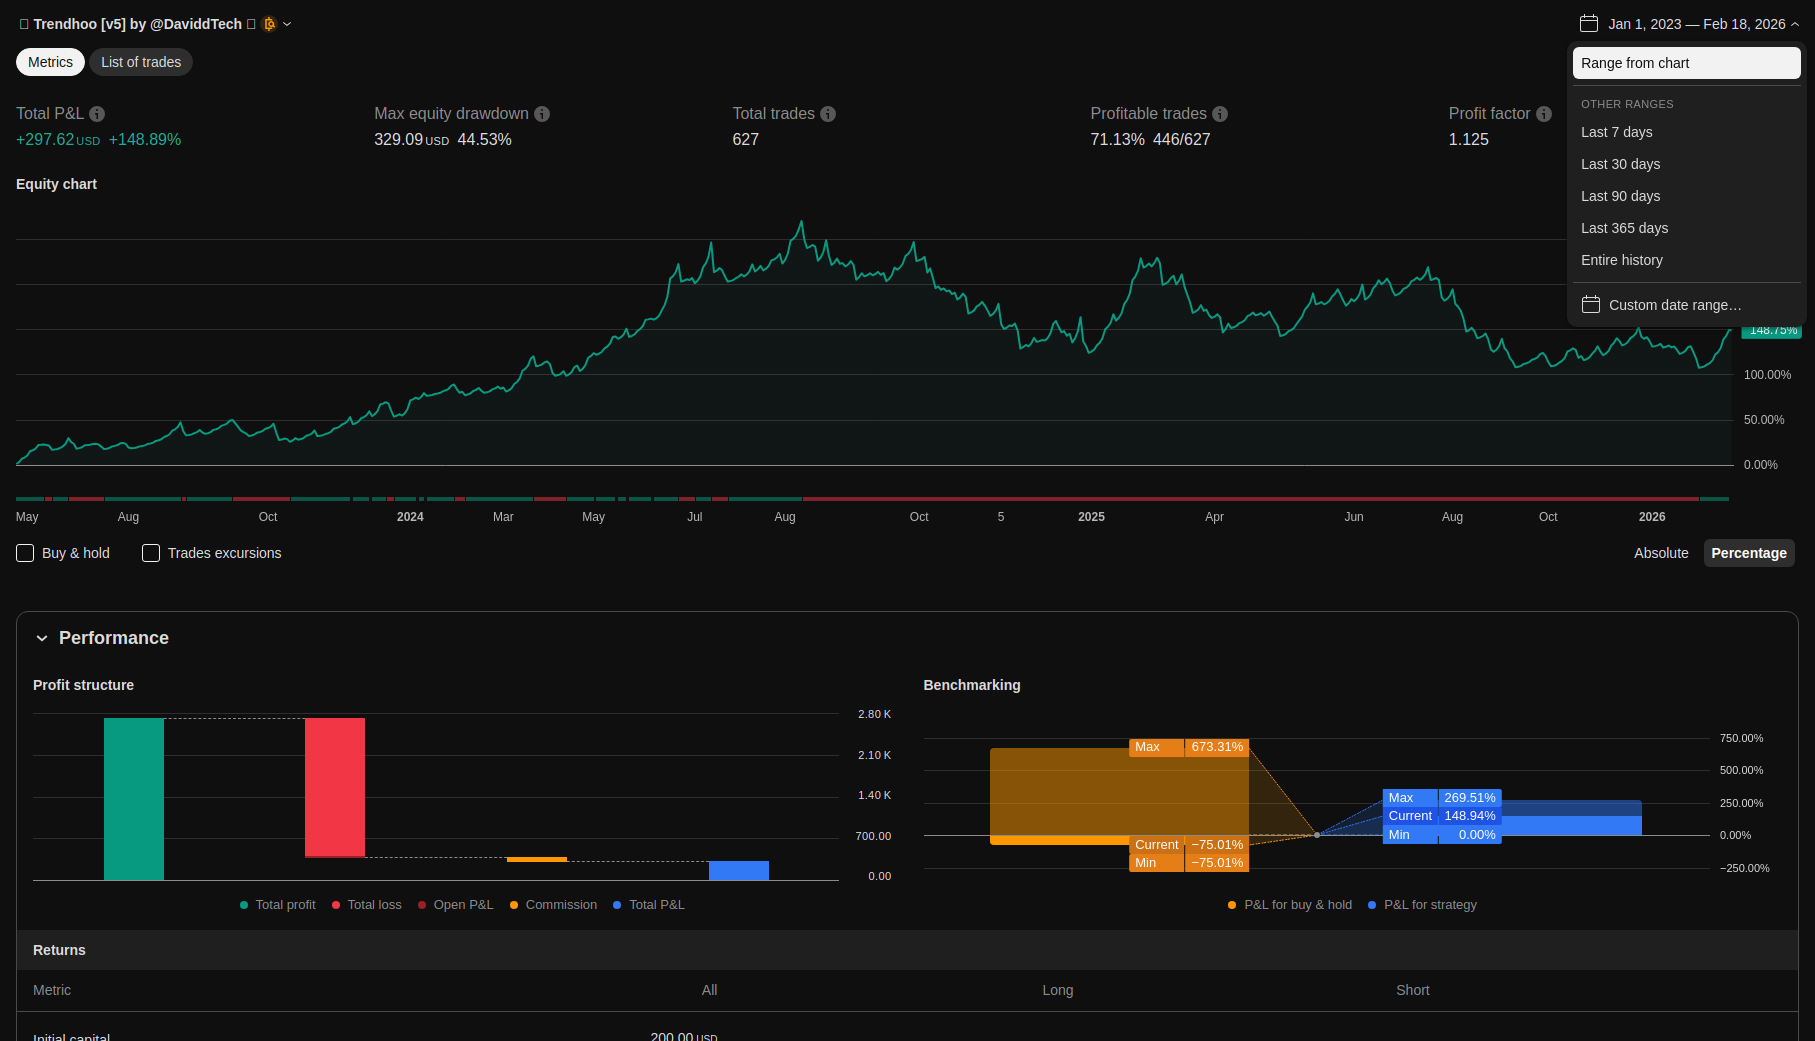Viewport: 1815px width, 1041px height.
Task: Close the date range dropdown caret
Action: pyautogui.click(x=1795, y=24)
